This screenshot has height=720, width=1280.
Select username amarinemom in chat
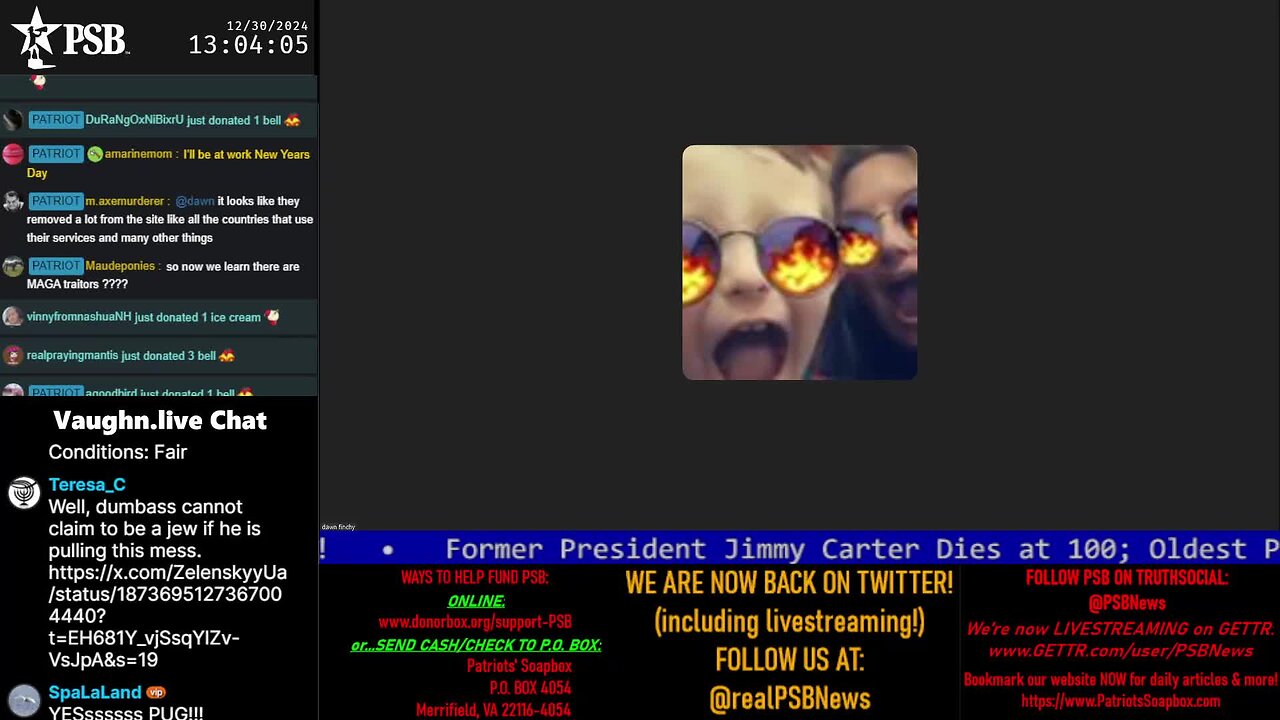141,154
